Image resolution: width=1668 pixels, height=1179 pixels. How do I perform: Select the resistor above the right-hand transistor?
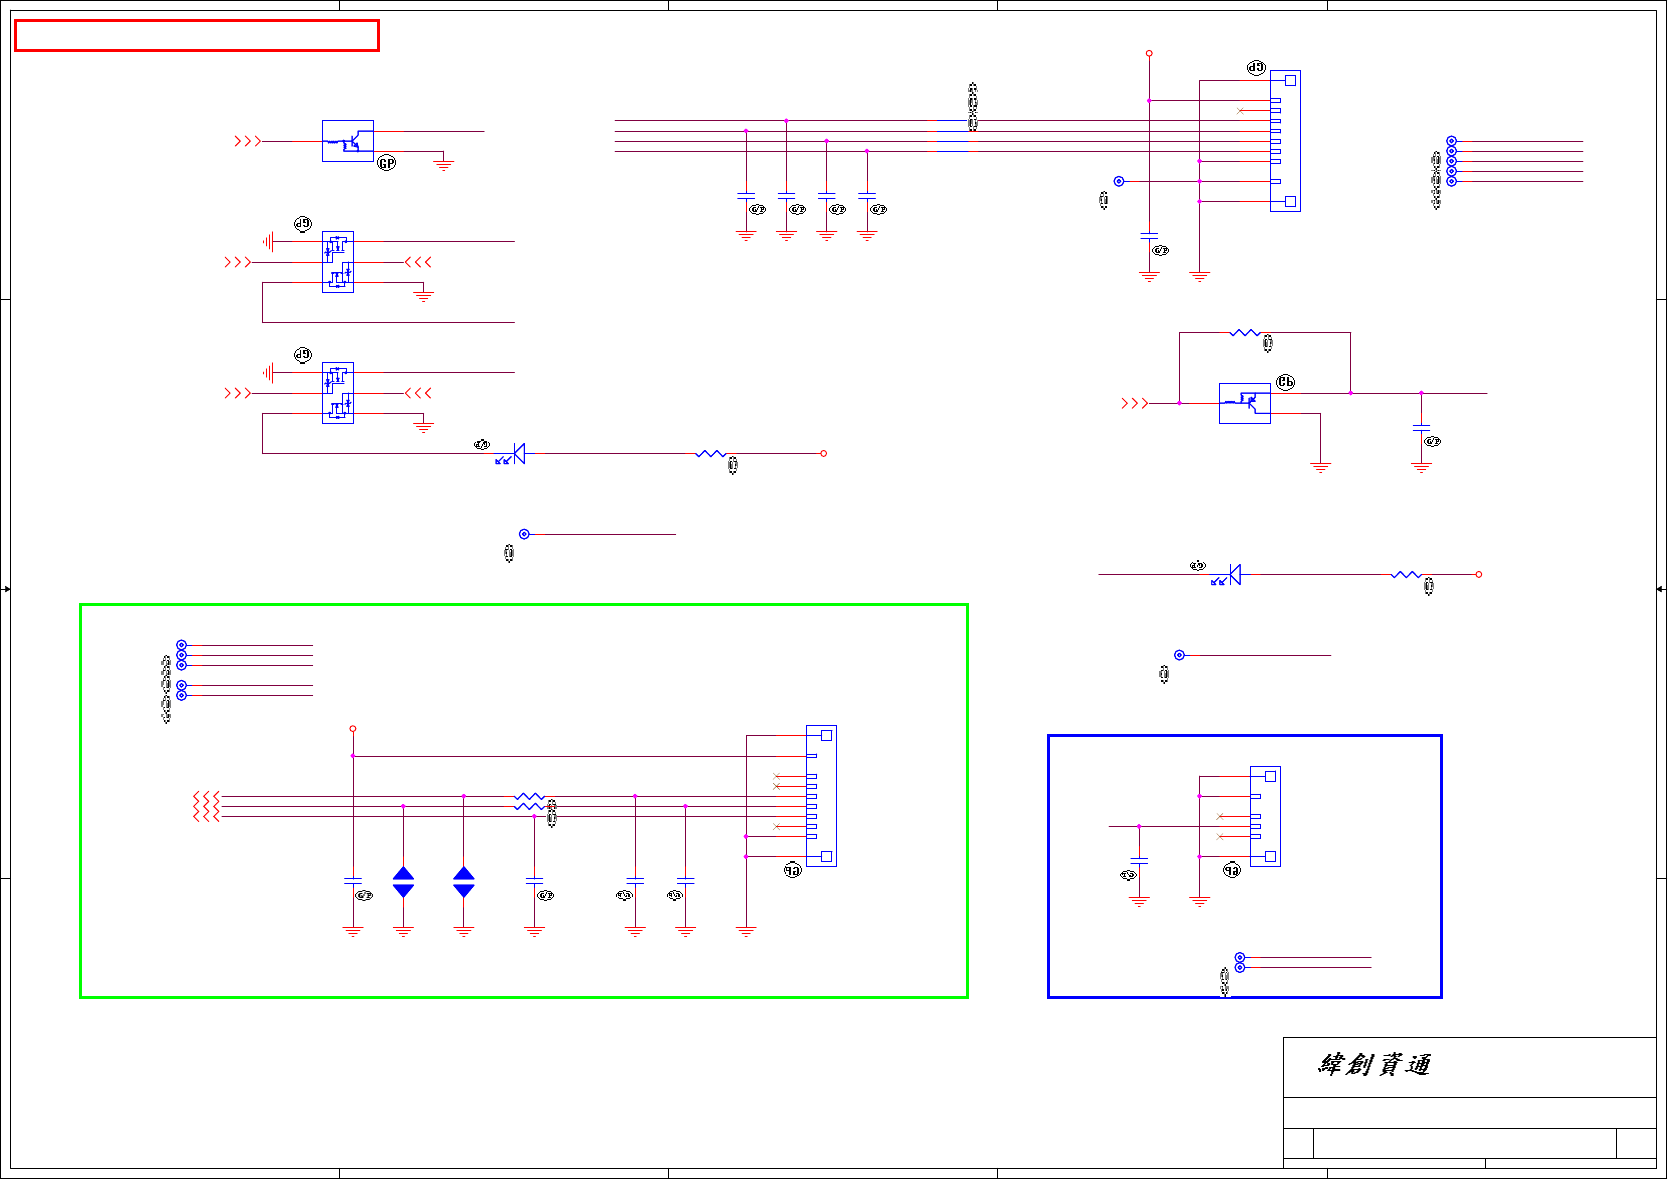click(1245, 332)
